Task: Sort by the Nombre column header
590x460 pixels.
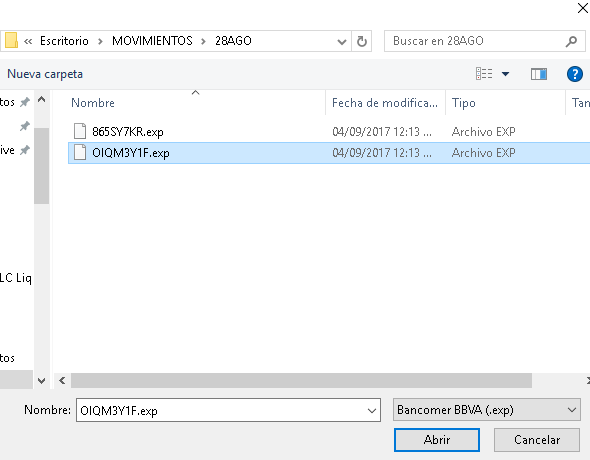Action: (93, 103)
